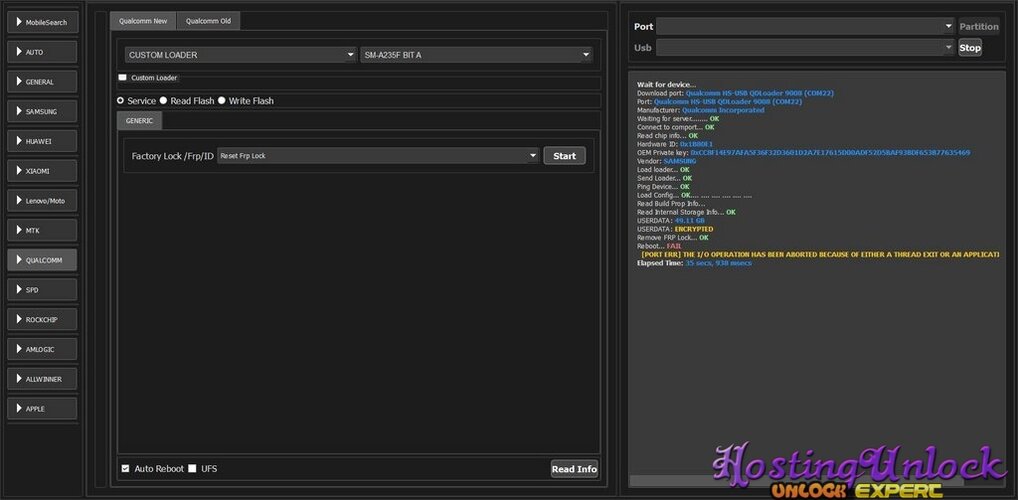Open the Port dropdown
Screen dimensions: 1018x500
pyautogui.click(x=805, y=27)
